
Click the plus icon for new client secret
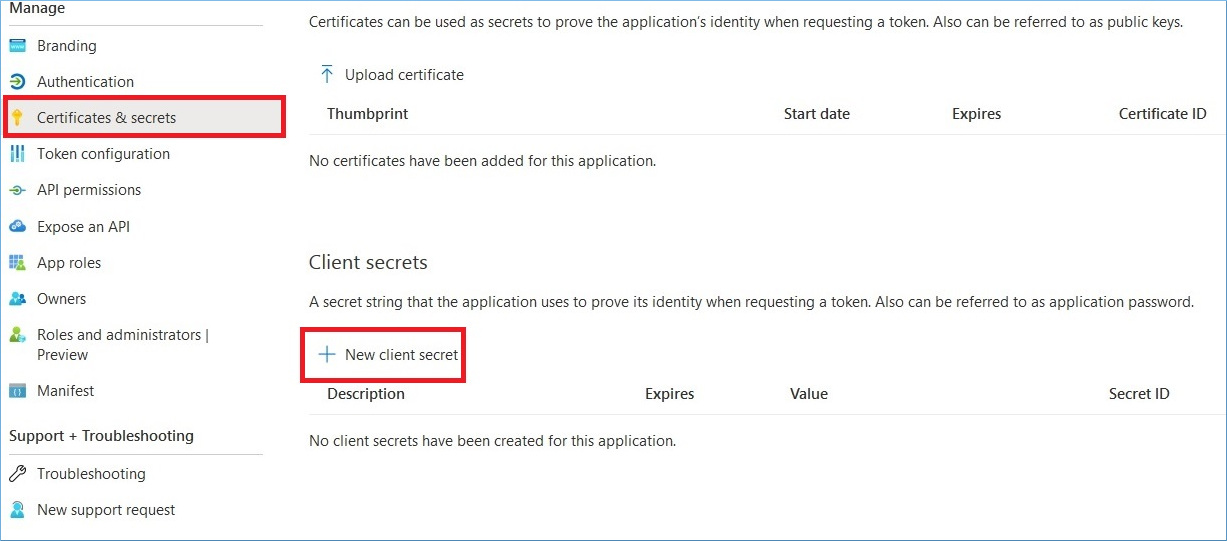pos(326,355)
